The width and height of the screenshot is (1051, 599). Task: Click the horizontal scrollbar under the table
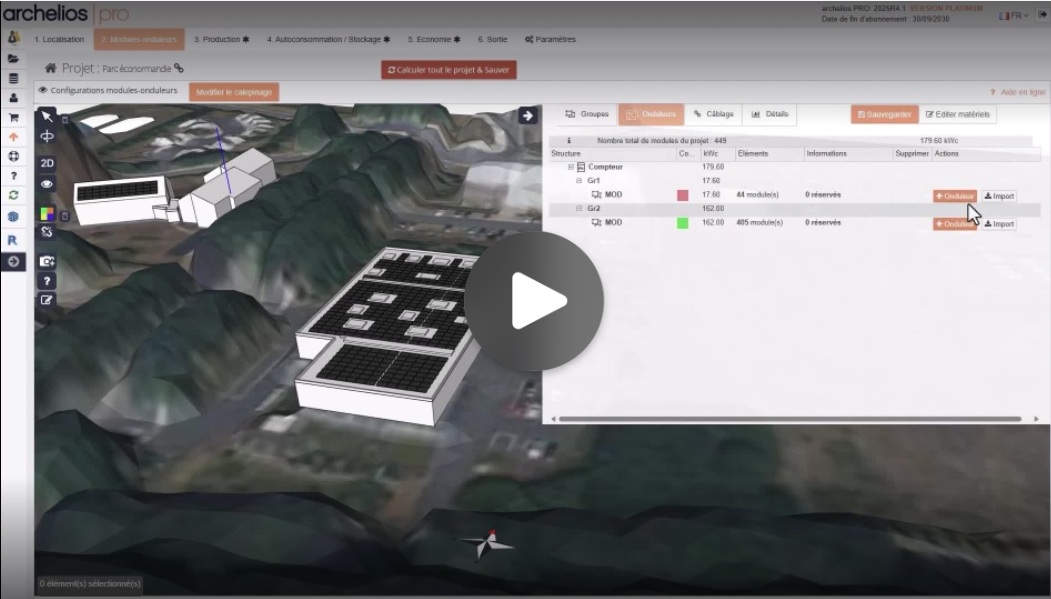tap(788, 419)
